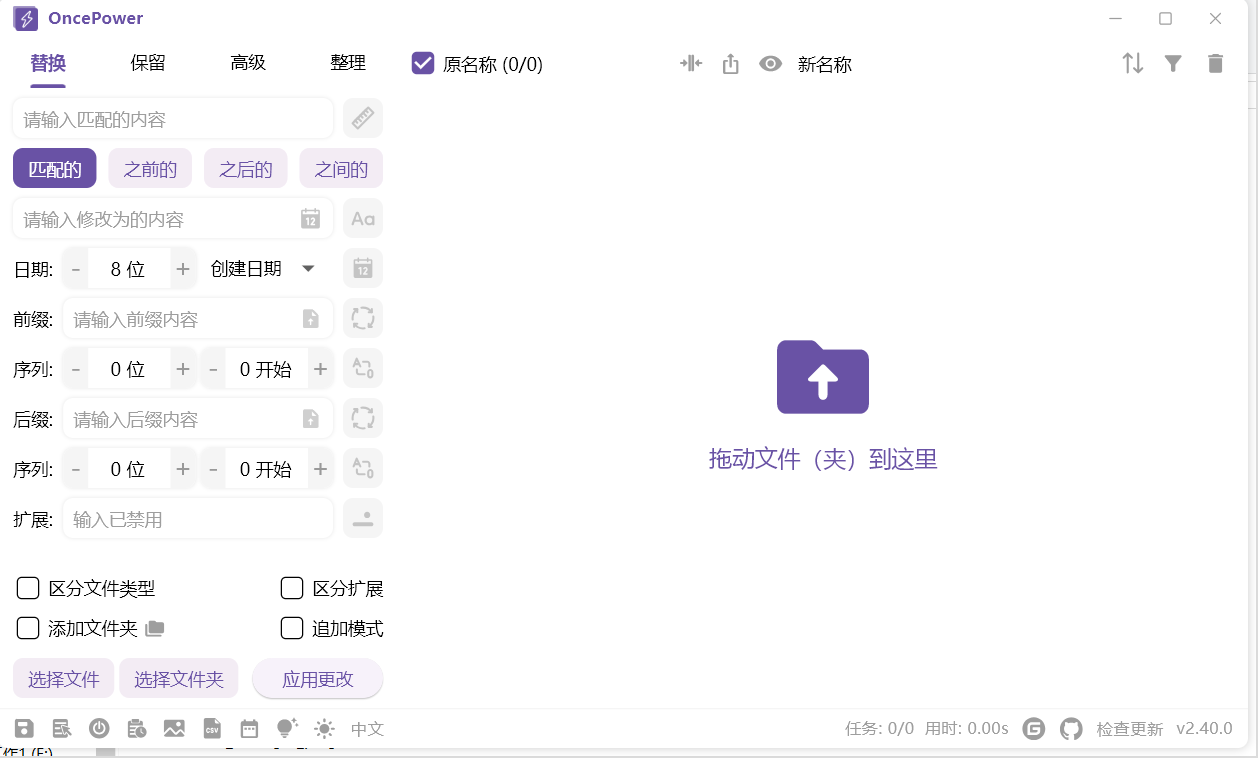Click the brightness sun icon in status bar

[x=324, y=728]
